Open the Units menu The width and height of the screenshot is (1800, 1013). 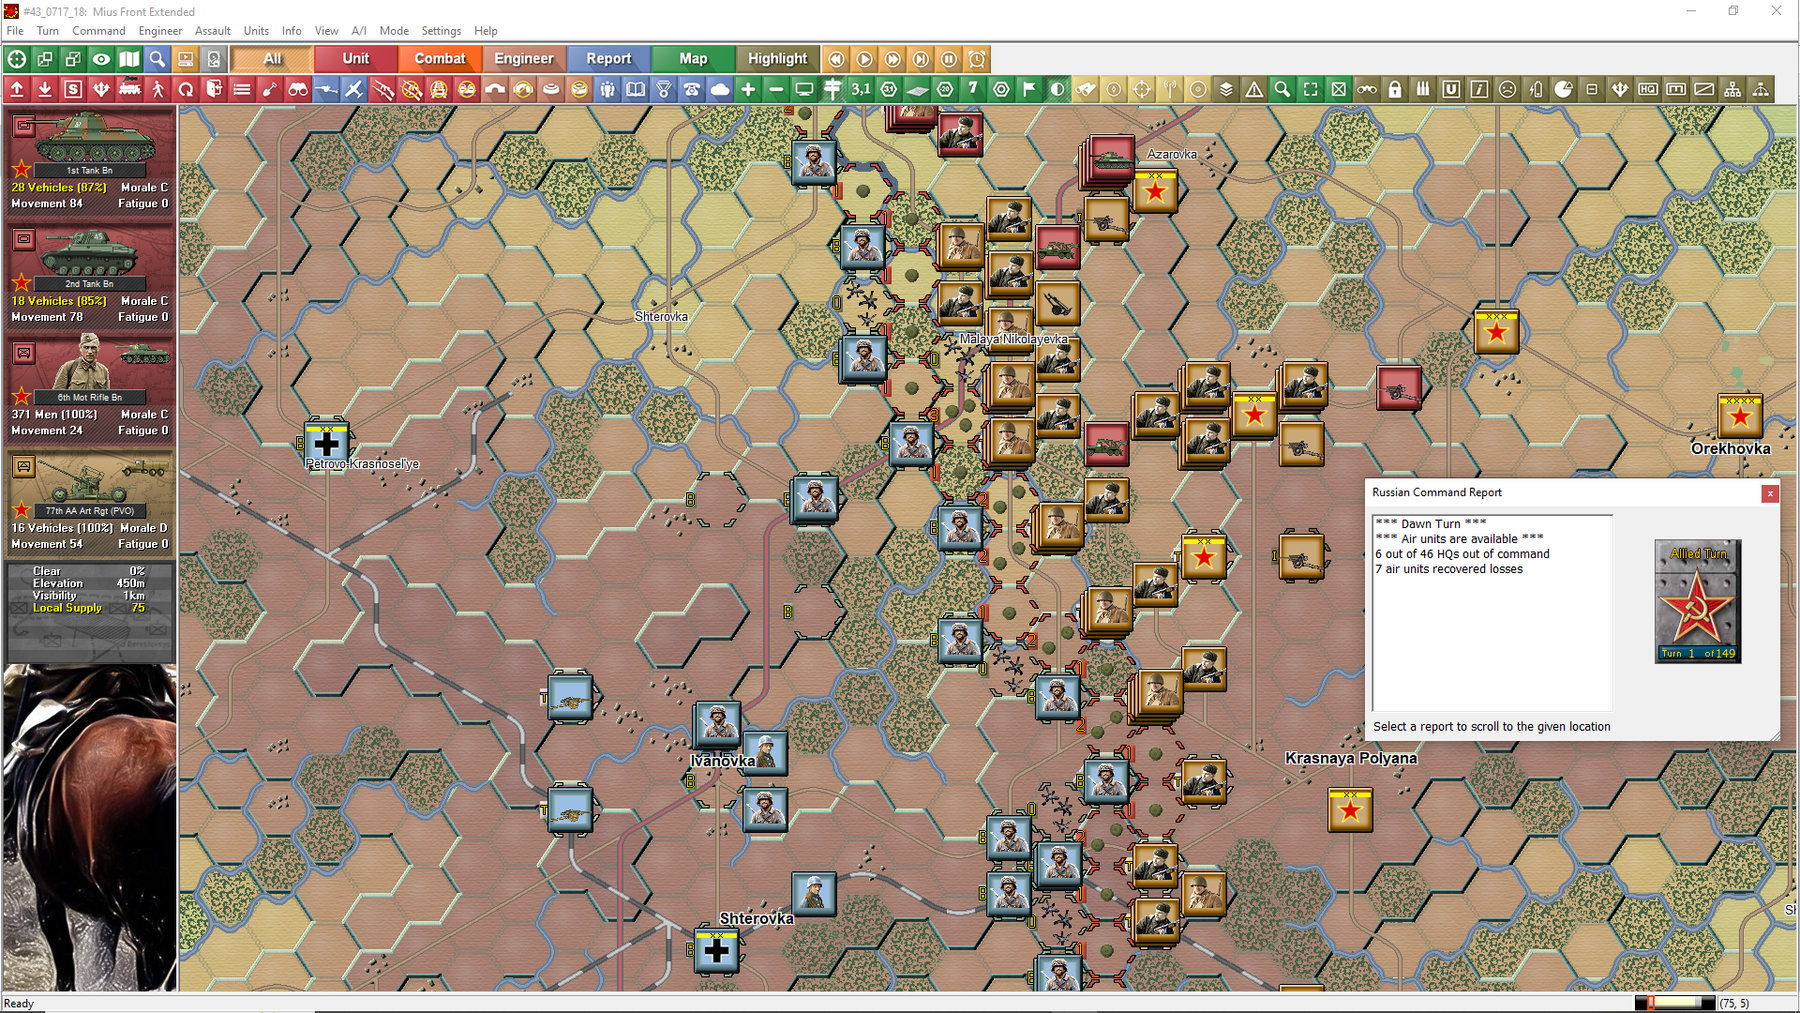point(256,31)
